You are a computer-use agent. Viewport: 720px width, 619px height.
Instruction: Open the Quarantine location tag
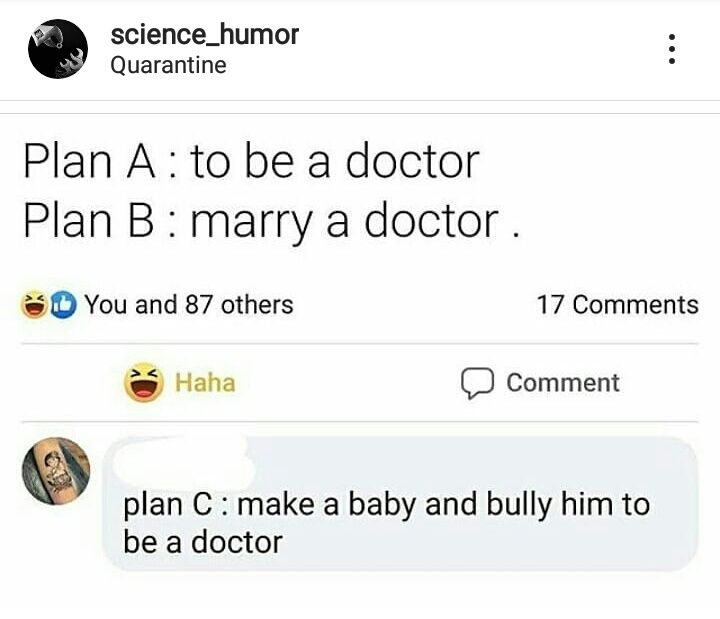[168, 66]
